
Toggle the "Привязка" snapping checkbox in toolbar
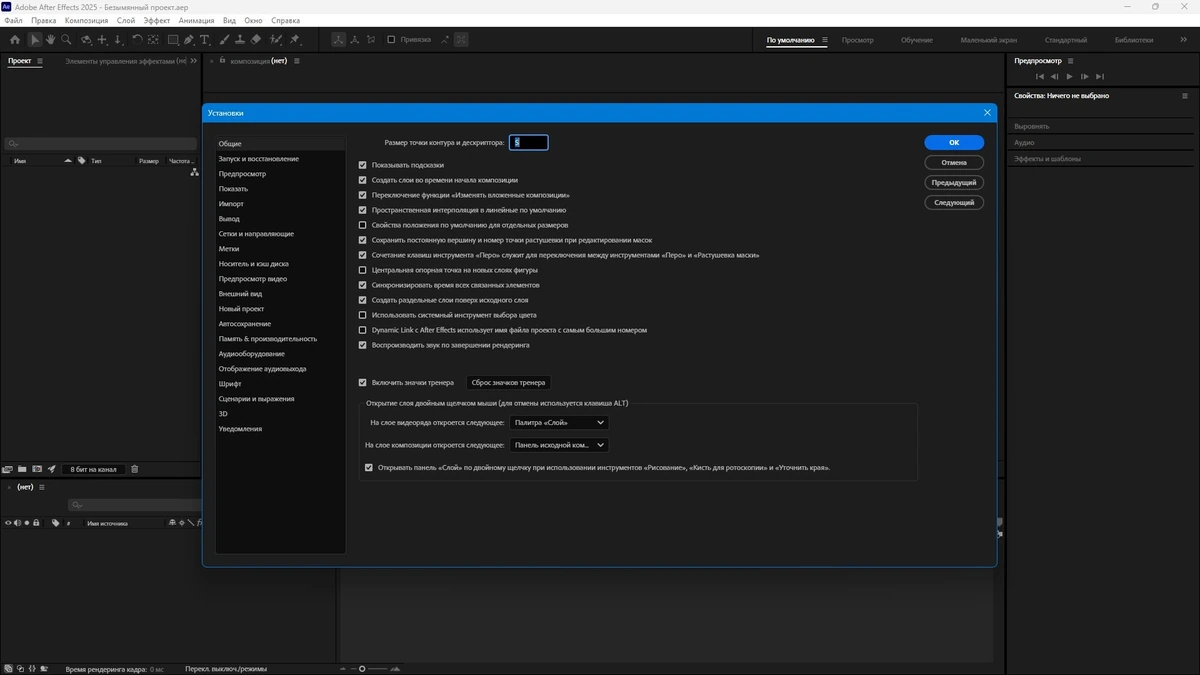pyautogui.click(x=391, y=40)
